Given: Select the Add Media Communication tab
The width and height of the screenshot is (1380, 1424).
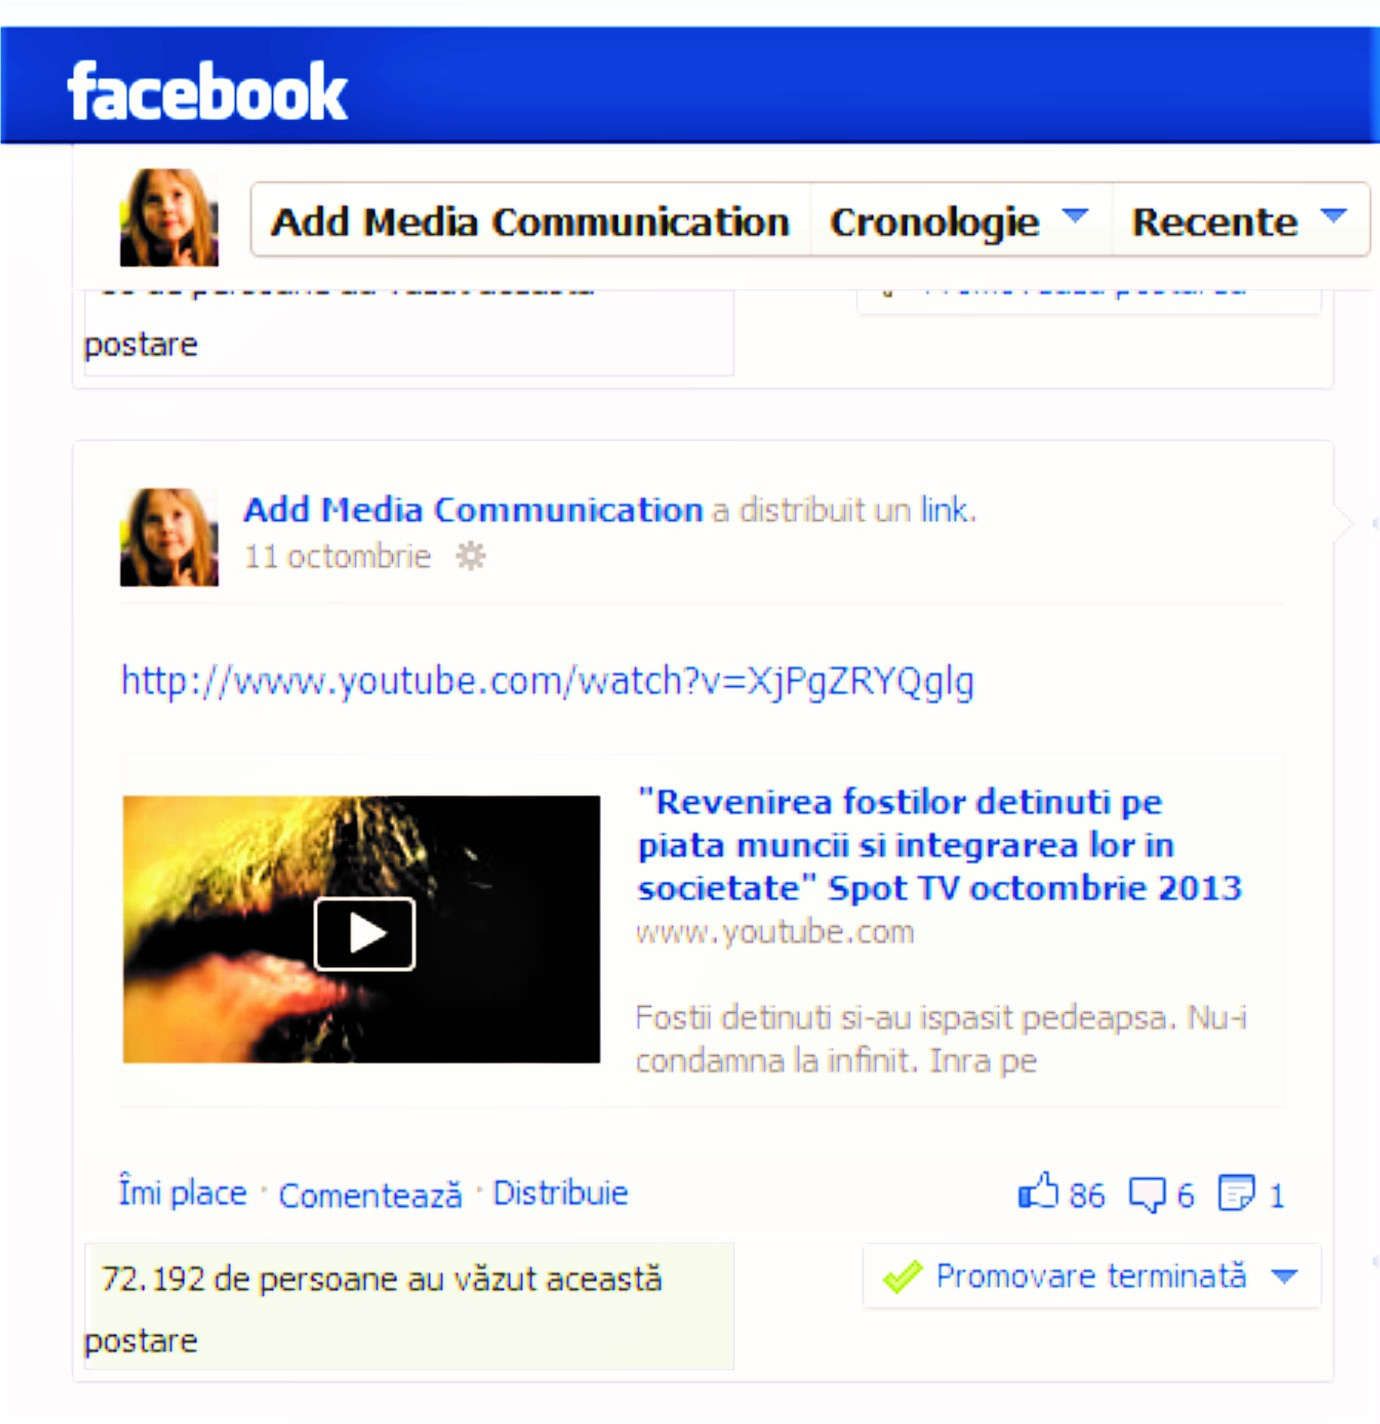Looking at the screenshot, I should [530, 221].
